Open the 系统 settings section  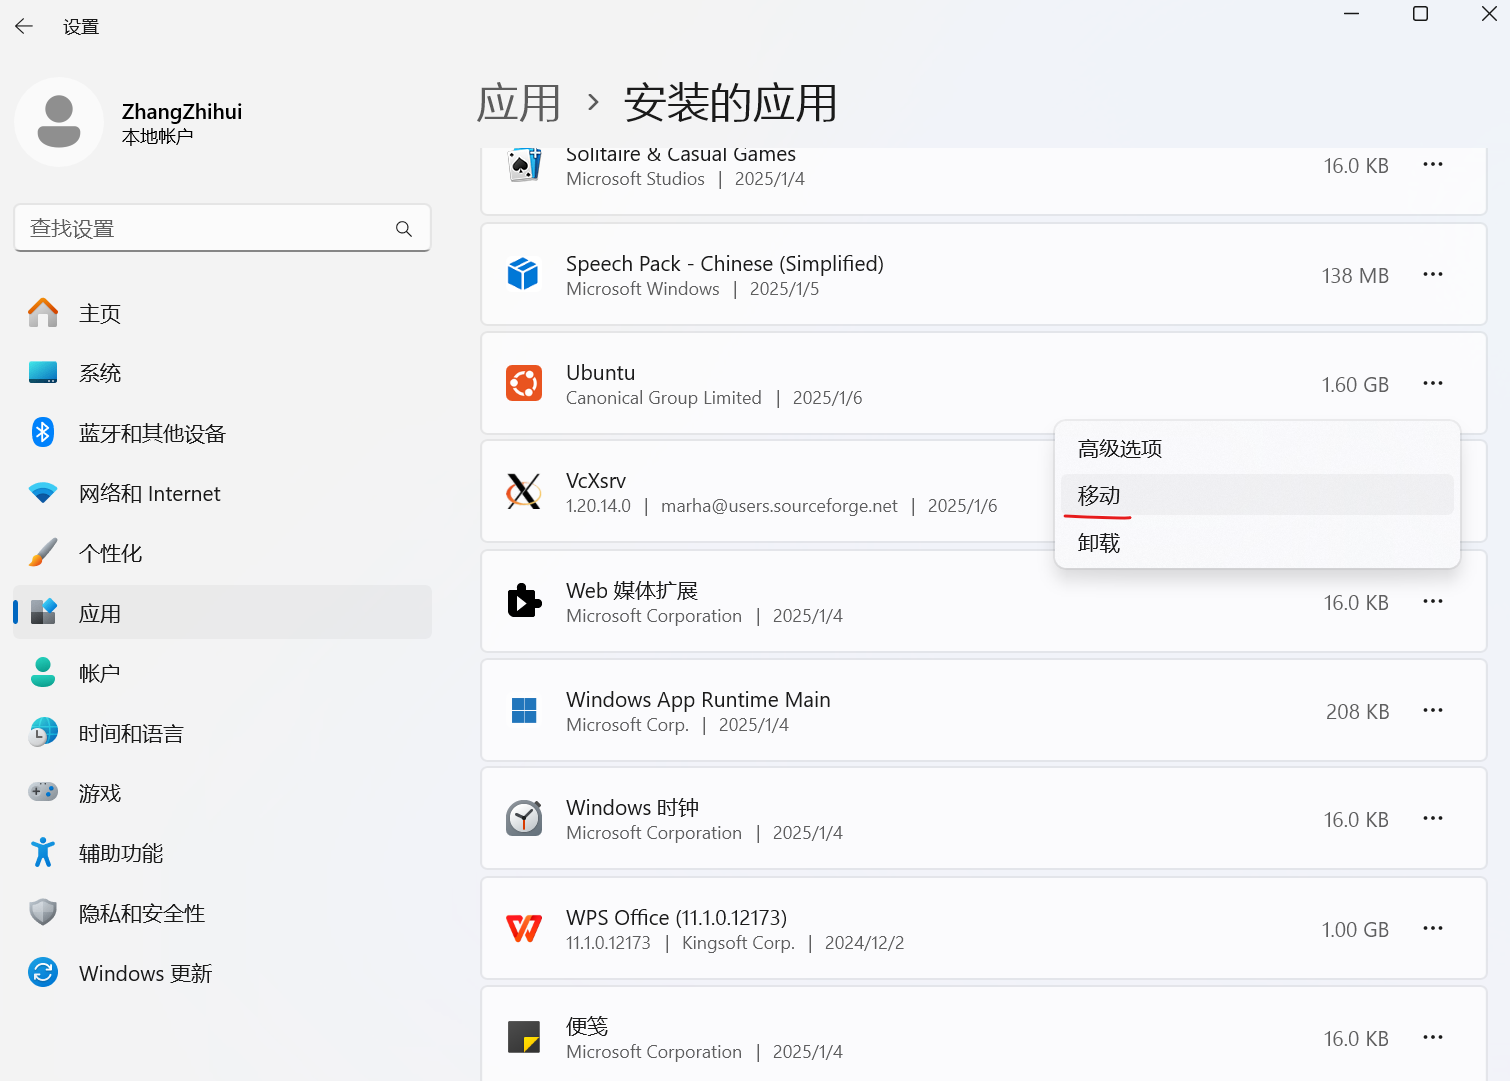click(222, 373)
